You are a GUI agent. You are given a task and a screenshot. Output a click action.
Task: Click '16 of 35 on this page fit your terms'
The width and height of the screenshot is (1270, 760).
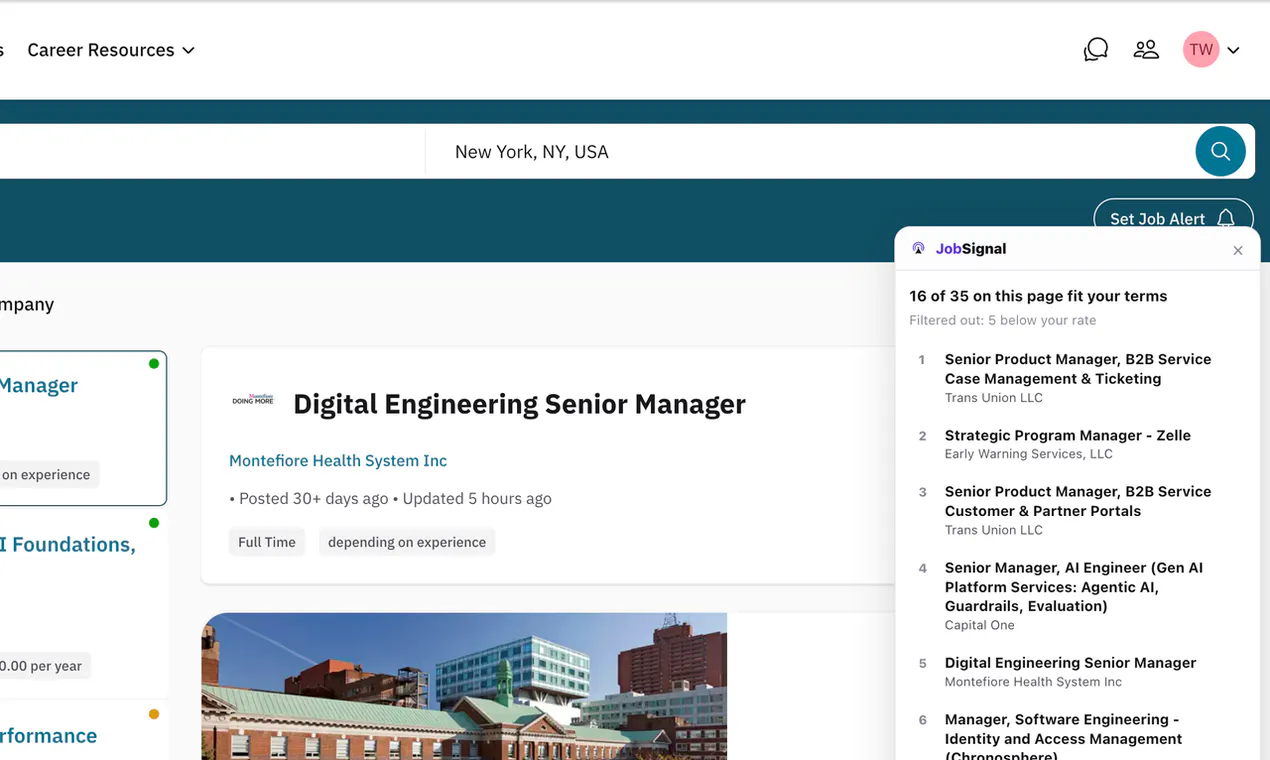tap(1038, 296)
